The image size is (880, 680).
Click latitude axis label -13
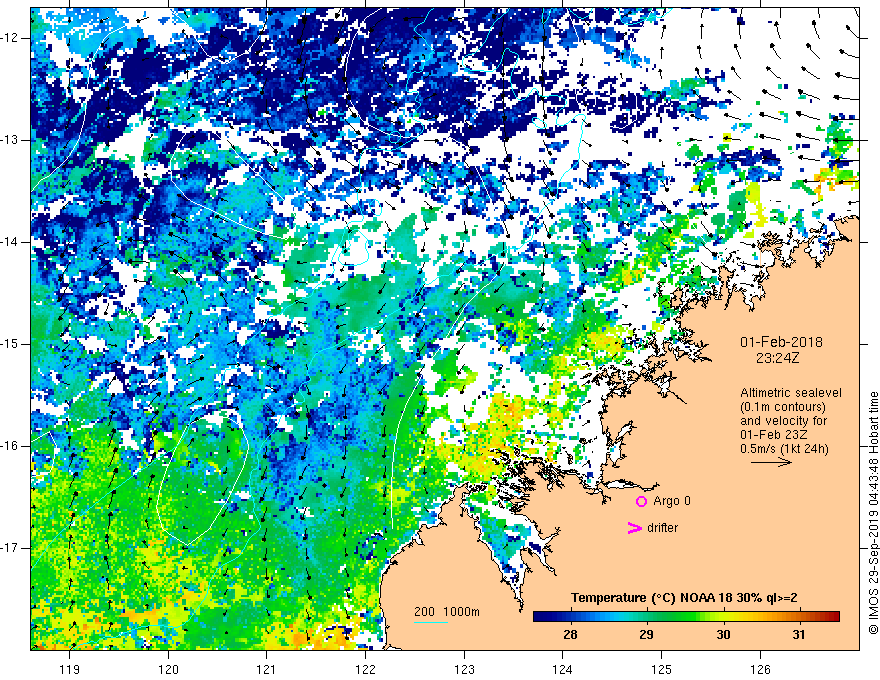tap(10, 140)
